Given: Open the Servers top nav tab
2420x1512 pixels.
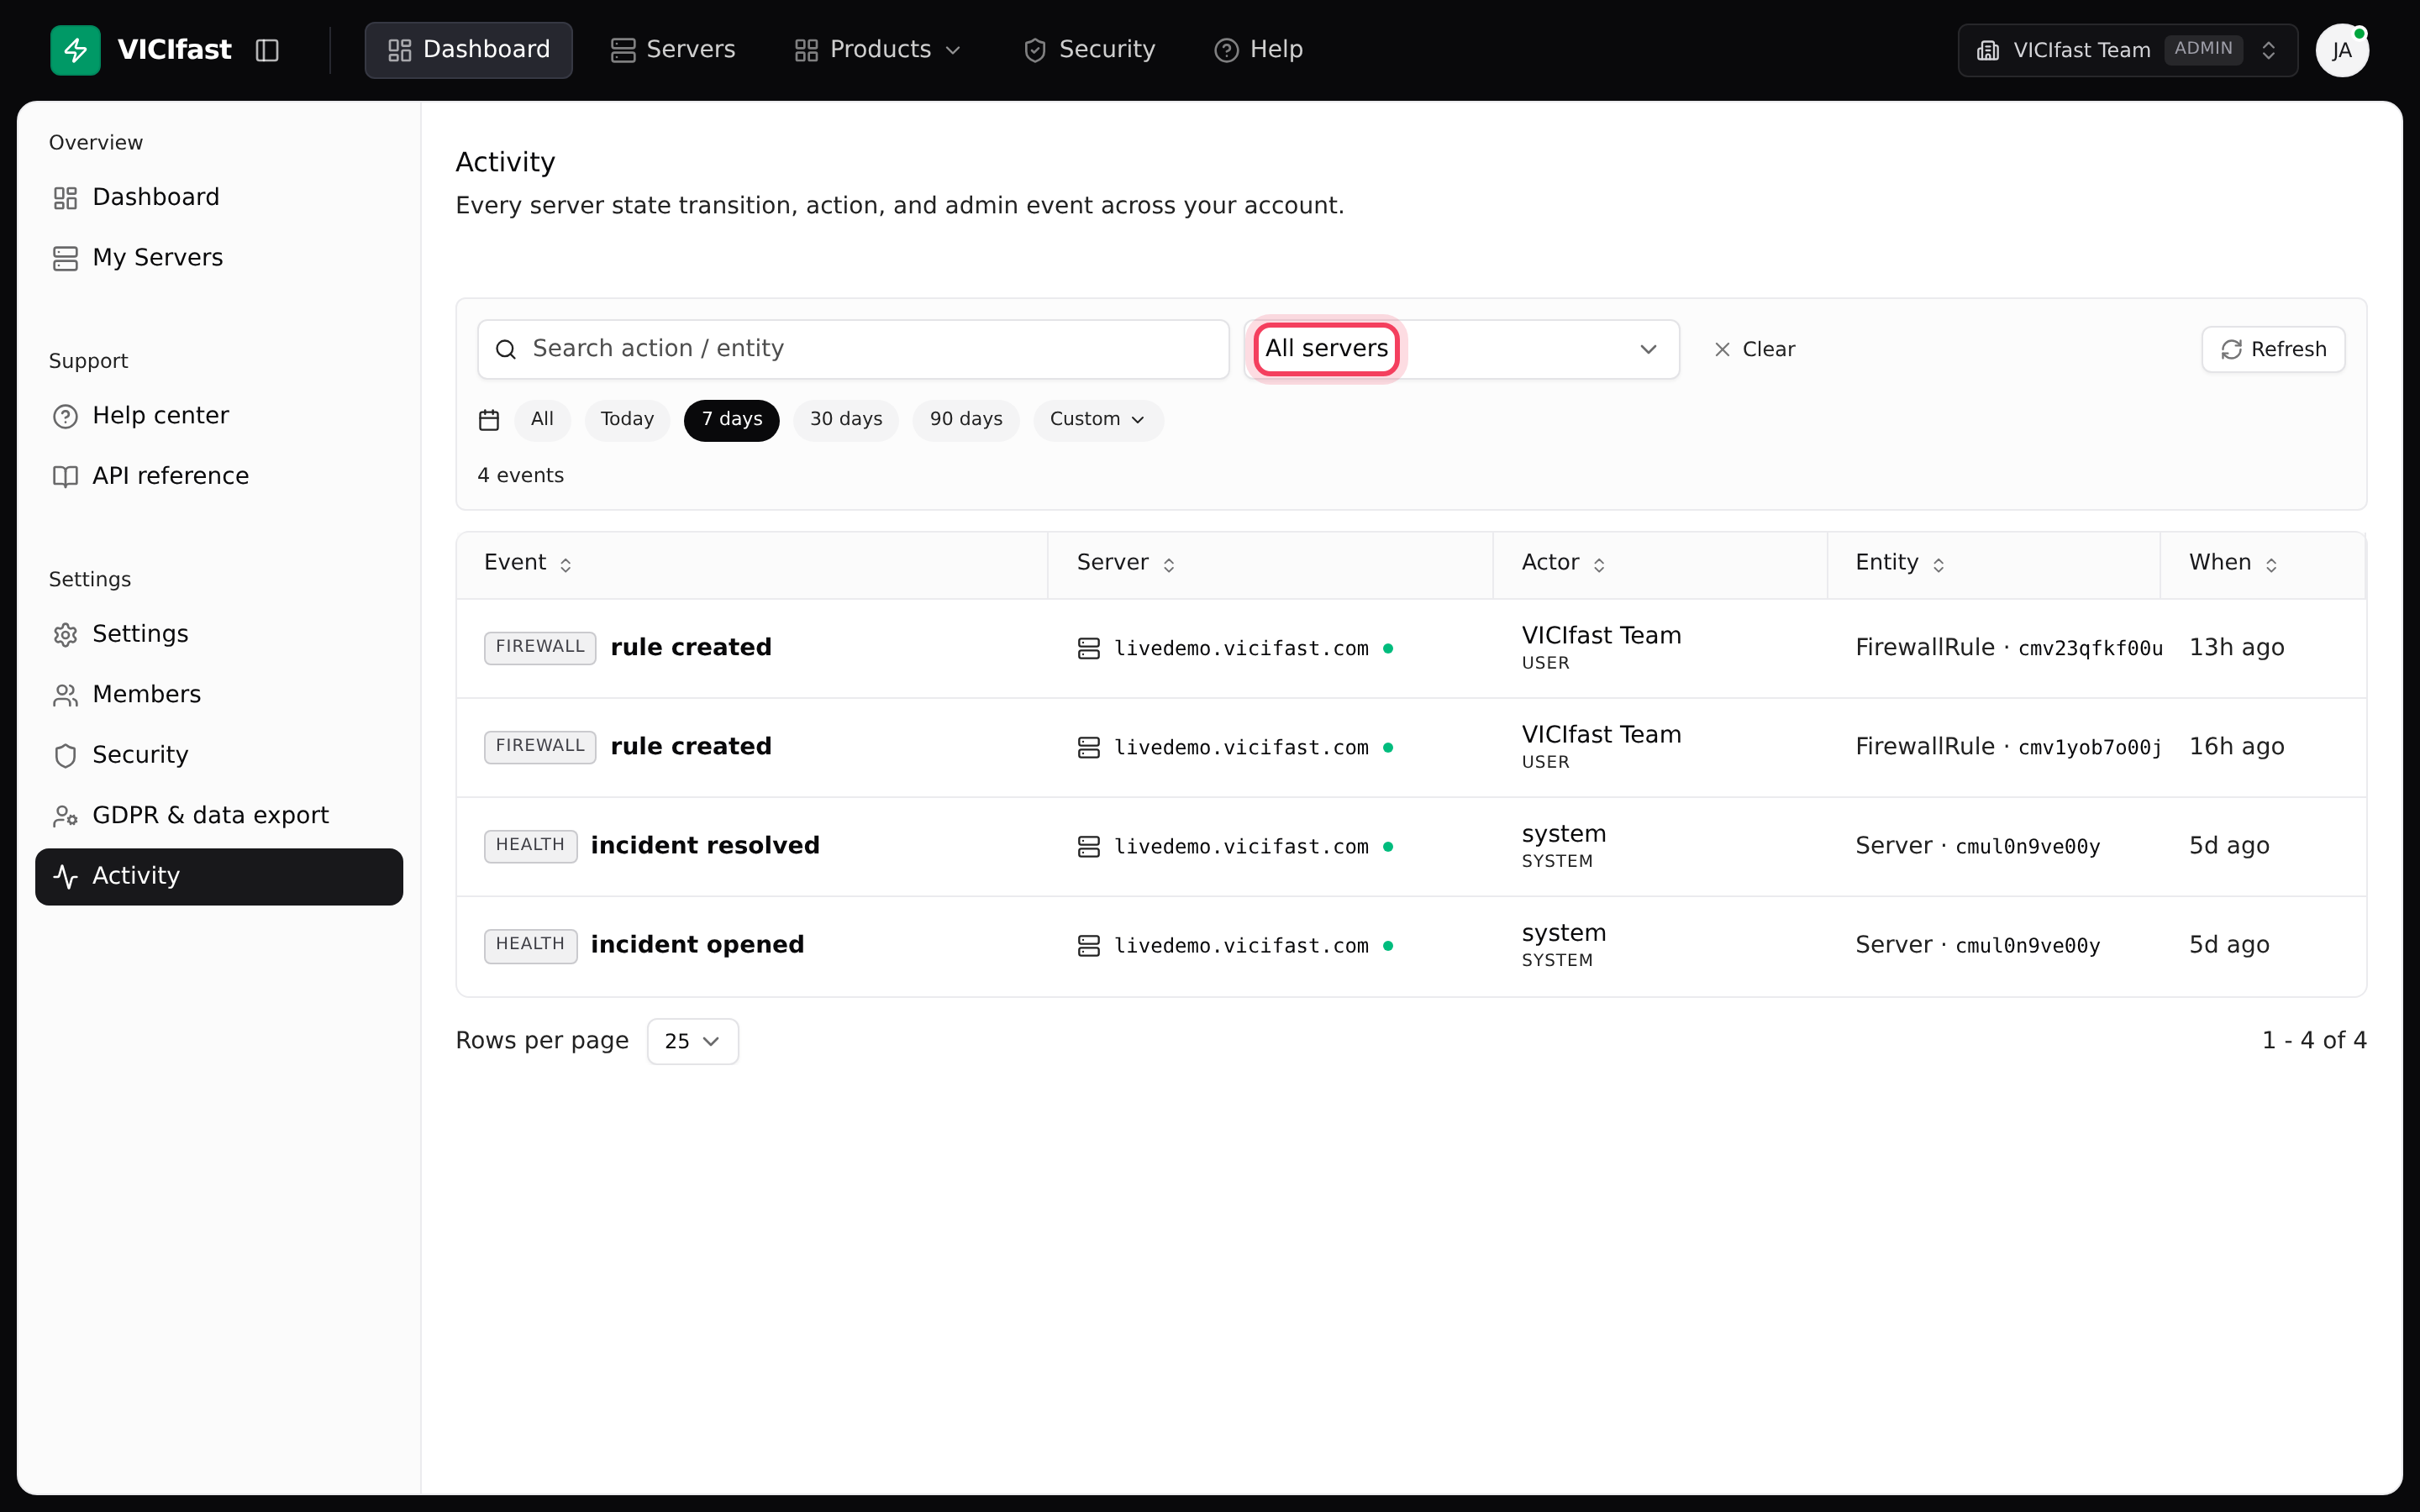Looking at the screenshot, I should [x=672, y=50].
